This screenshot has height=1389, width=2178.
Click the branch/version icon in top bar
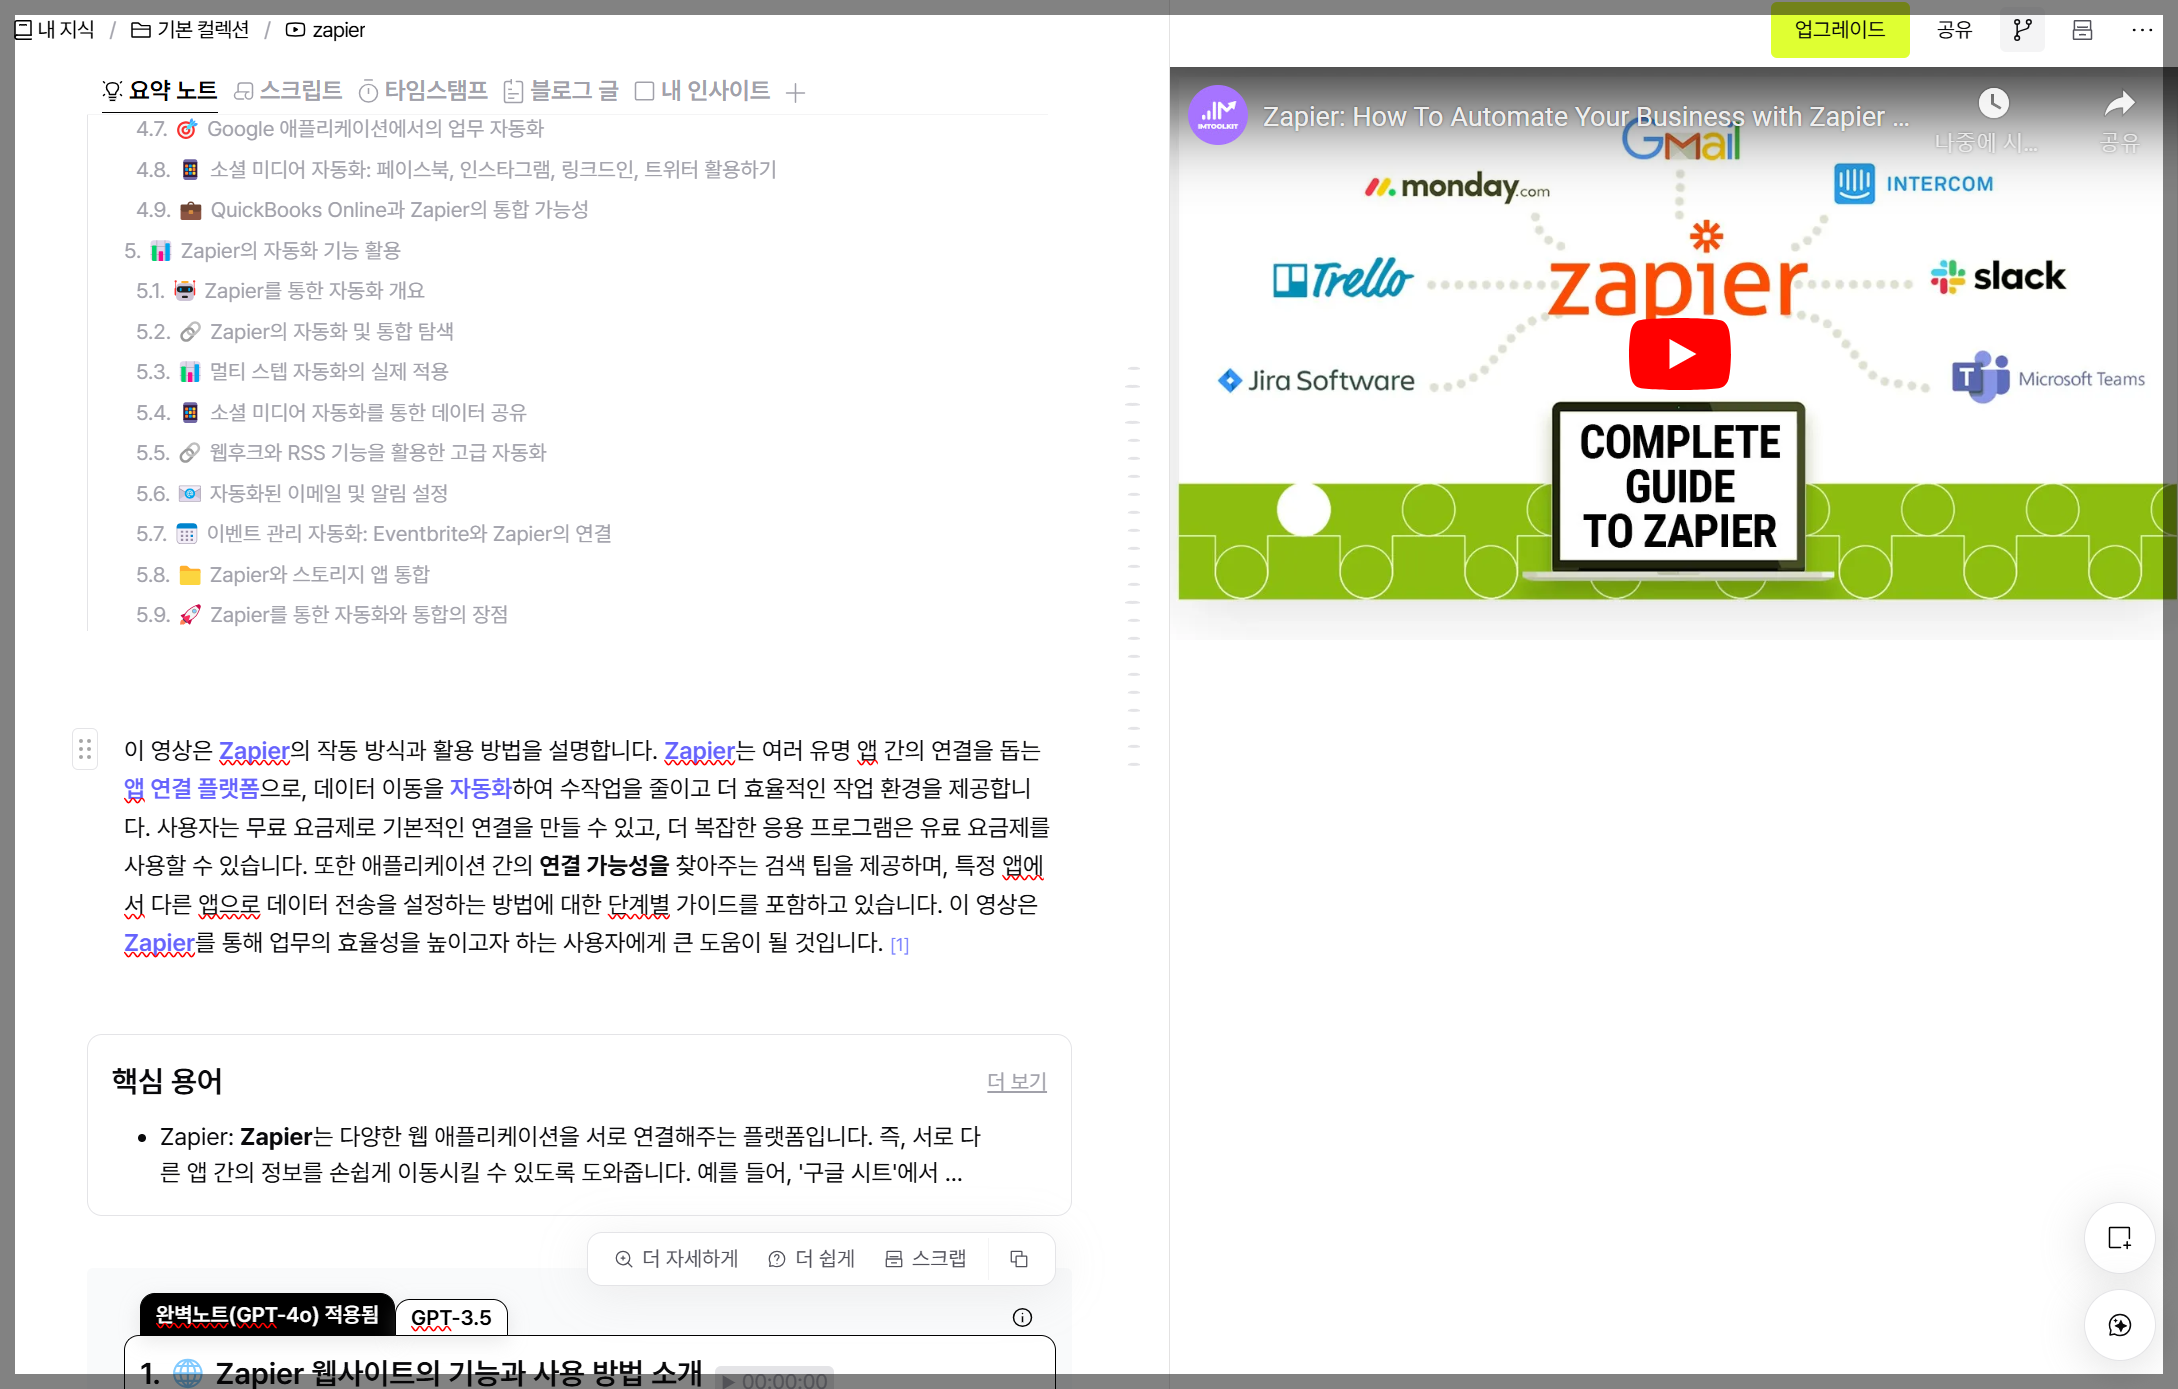(2022, 30)
